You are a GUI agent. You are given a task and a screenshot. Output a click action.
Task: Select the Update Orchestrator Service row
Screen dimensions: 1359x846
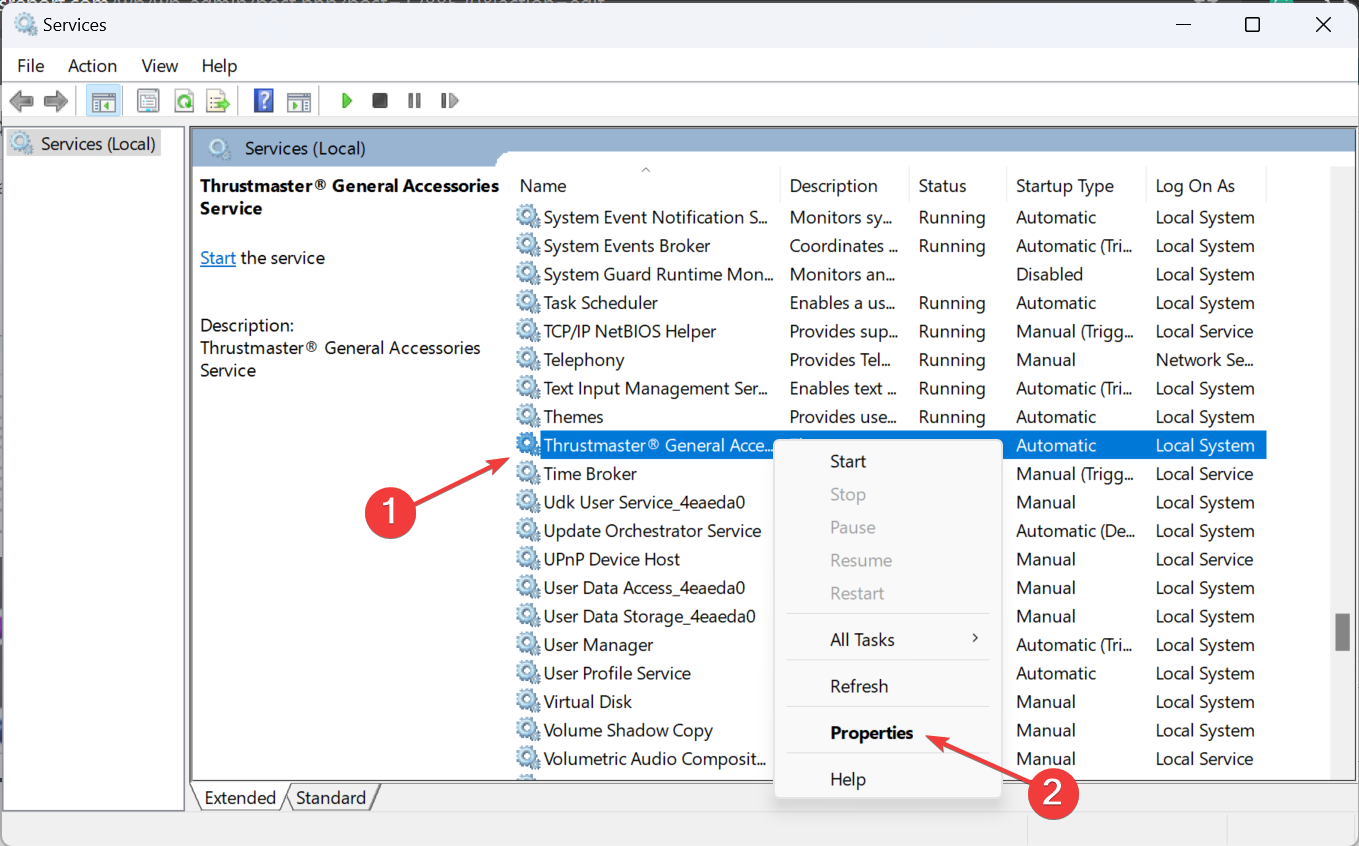point(645,530)
